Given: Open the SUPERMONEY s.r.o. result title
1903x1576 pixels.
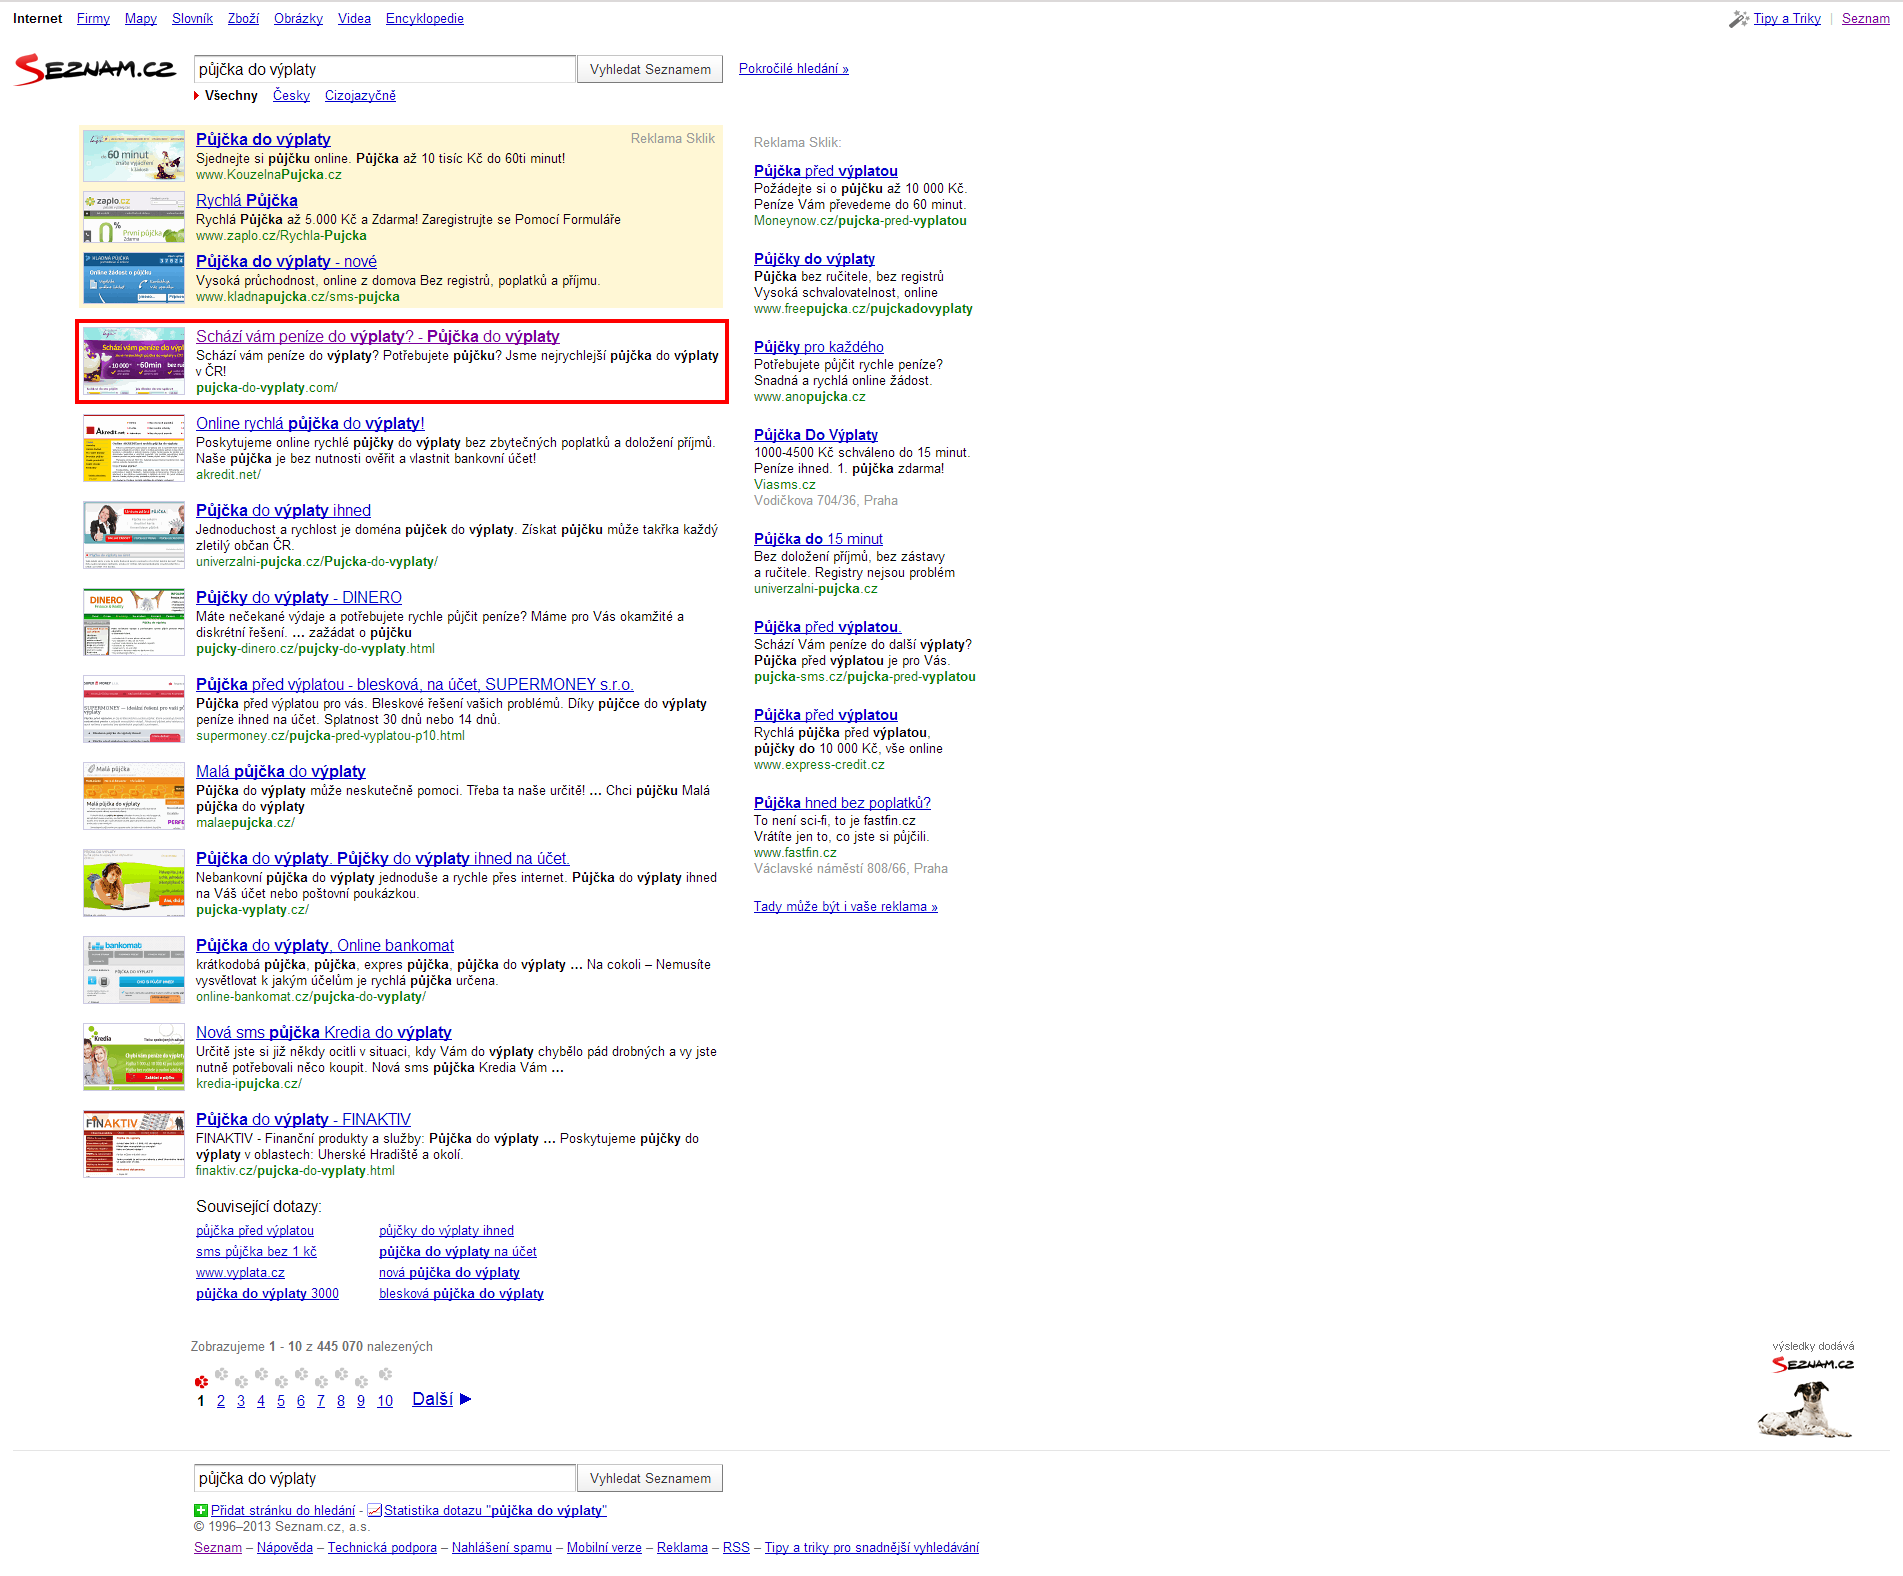Looking at the screenshot, I should pyautogui.click(x=415, y=685).
